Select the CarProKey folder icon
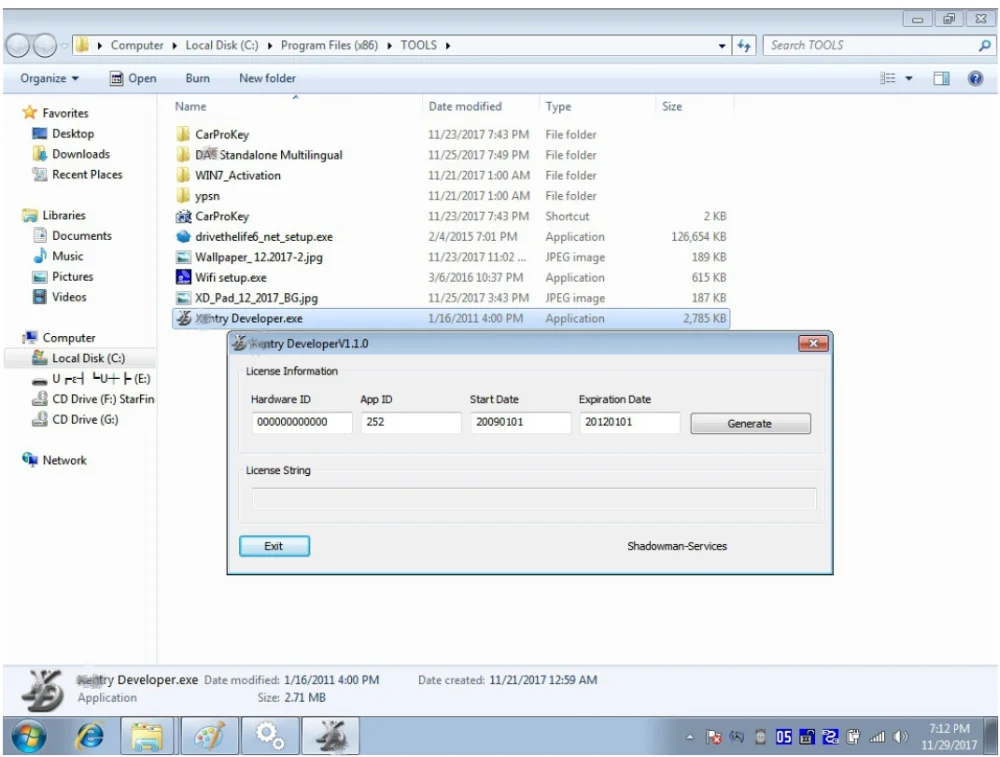1000x757 pixels. [183, 135]
